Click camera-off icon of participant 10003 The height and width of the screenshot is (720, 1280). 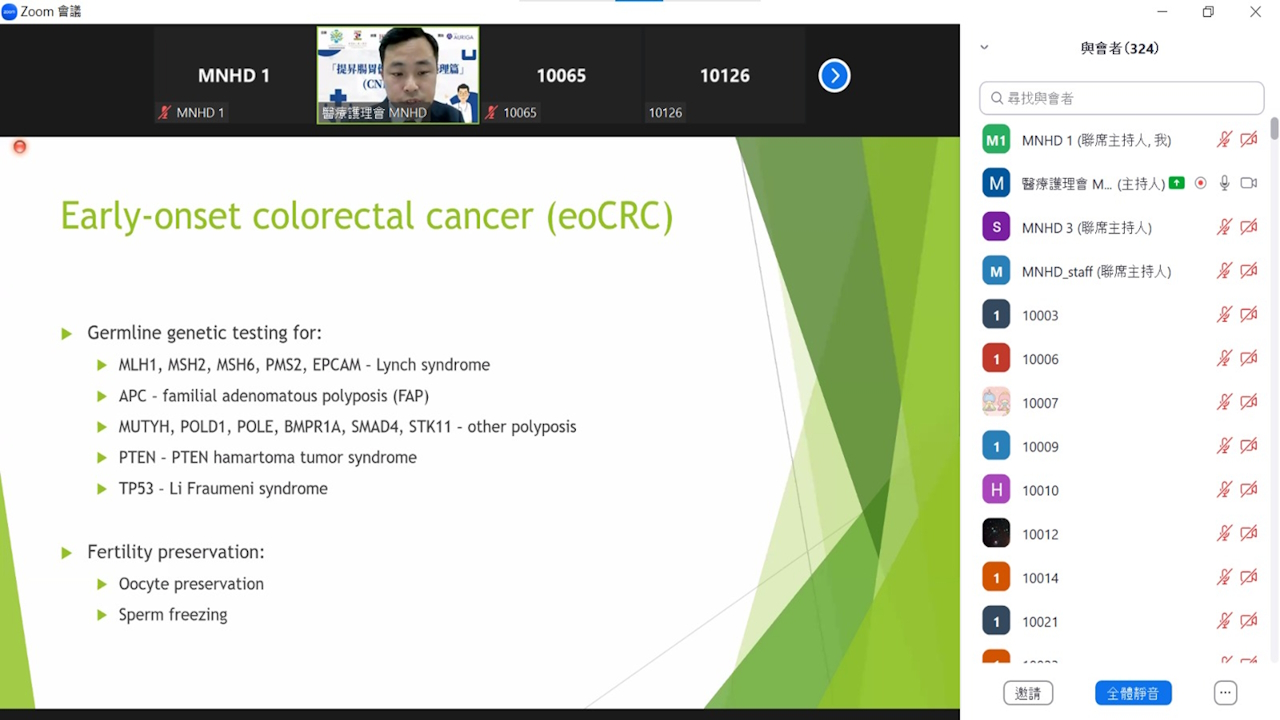1249,315
